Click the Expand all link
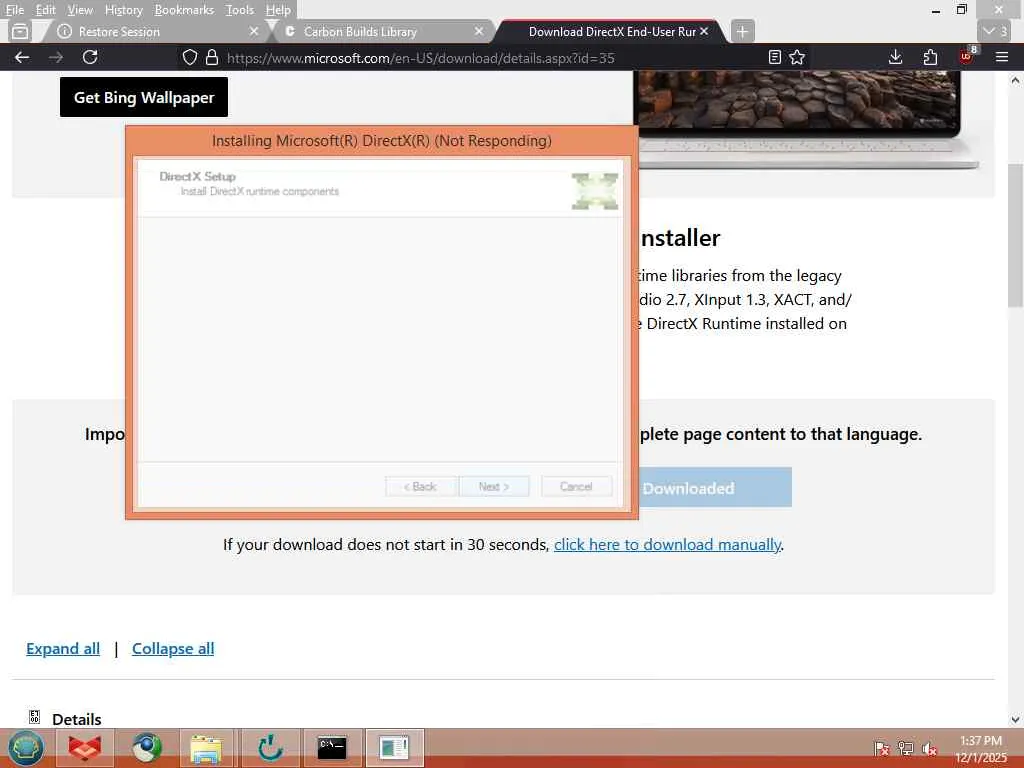 coord(63,648)
